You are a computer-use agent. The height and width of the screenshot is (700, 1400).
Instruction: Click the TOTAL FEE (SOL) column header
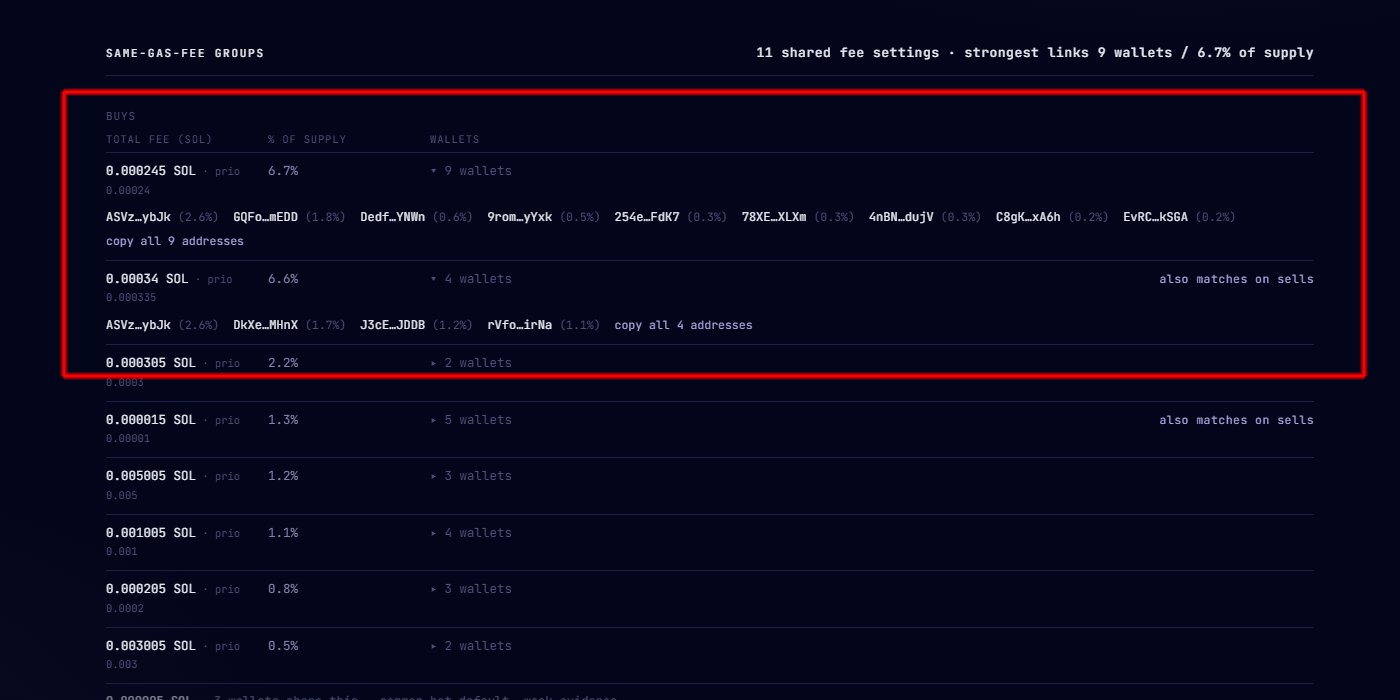point(159,139)
